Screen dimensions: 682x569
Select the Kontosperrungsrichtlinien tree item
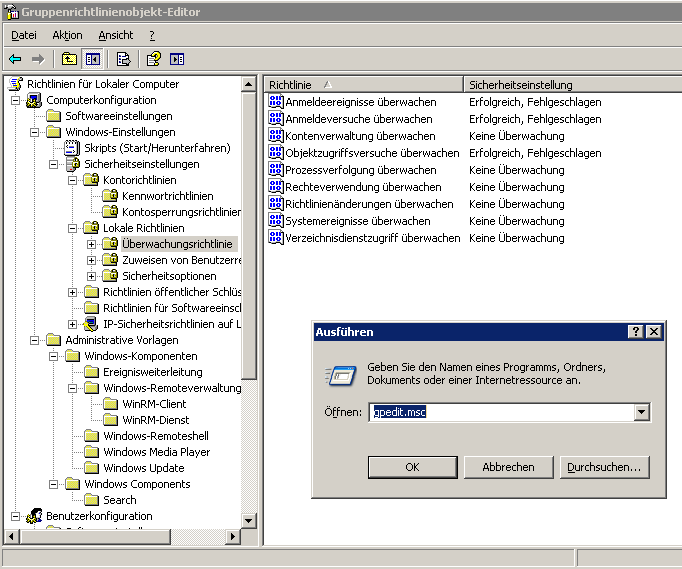(181, 212)
